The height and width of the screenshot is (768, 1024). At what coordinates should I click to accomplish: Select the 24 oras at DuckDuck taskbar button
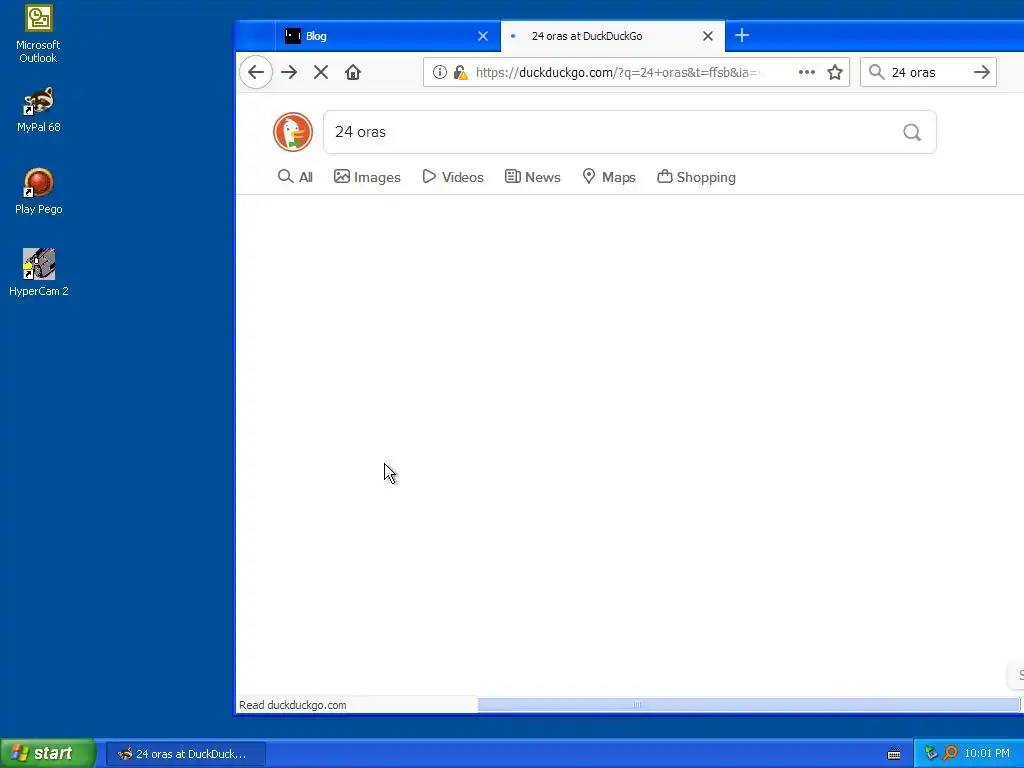click(185, 754)
